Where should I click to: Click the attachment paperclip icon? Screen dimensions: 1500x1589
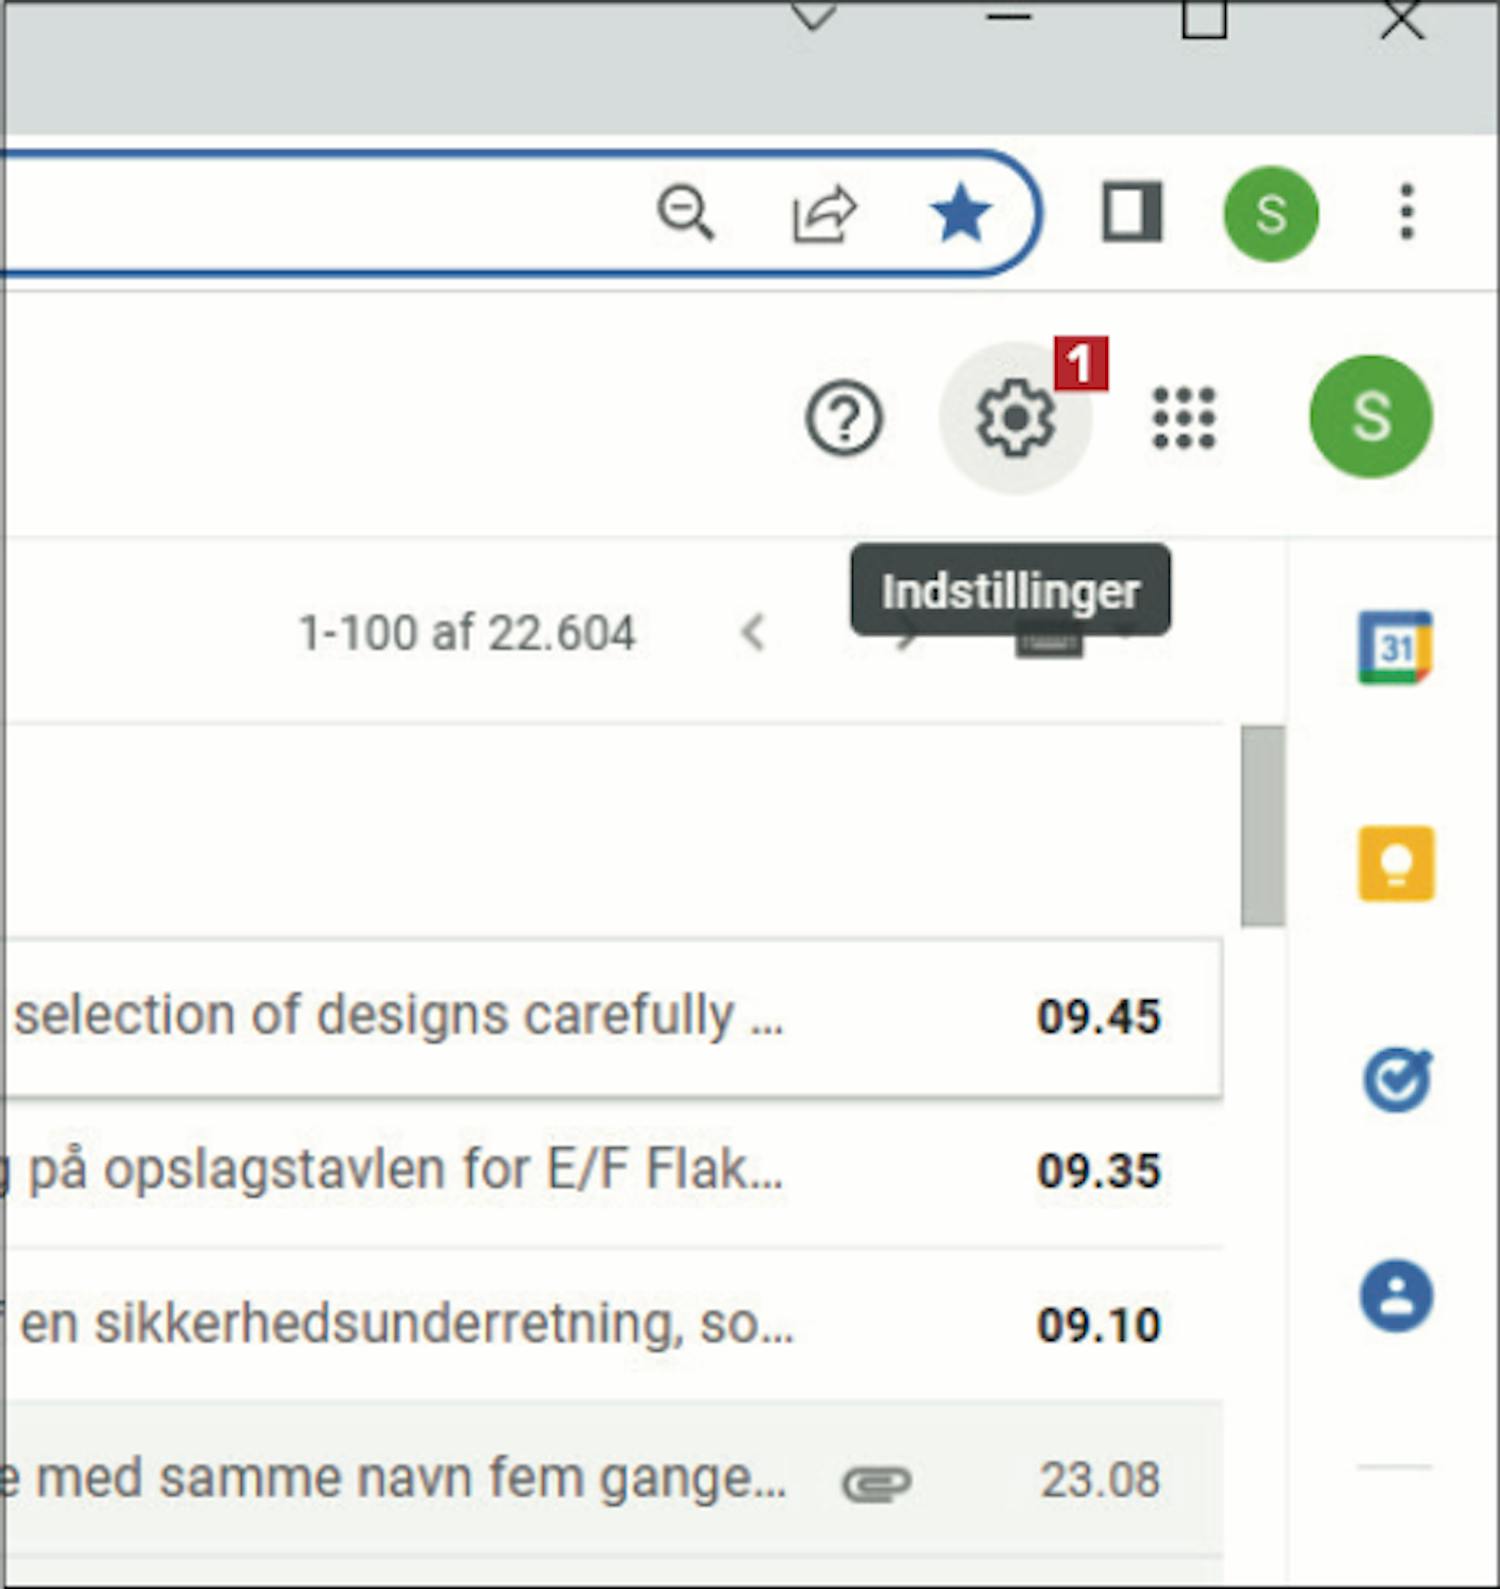[x=876, y=1482]
